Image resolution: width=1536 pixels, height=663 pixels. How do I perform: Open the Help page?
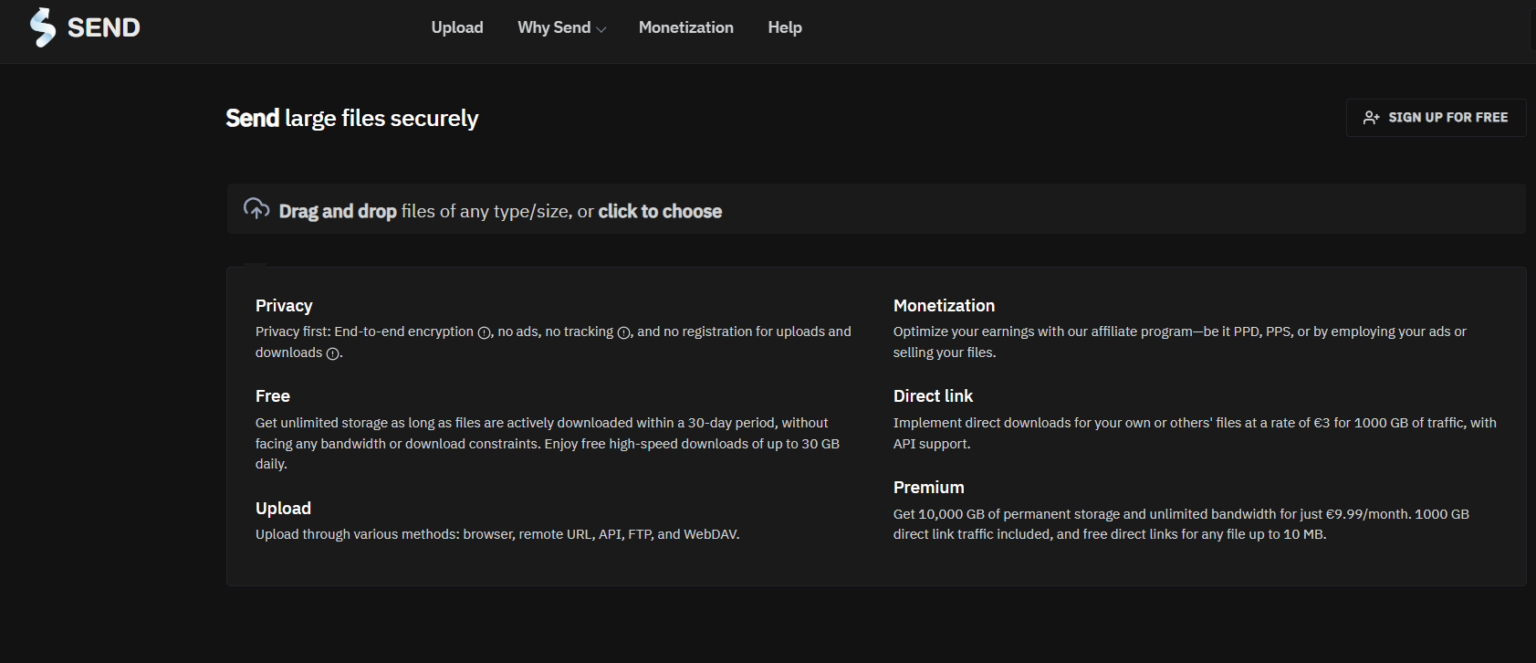tap(785, 28)
